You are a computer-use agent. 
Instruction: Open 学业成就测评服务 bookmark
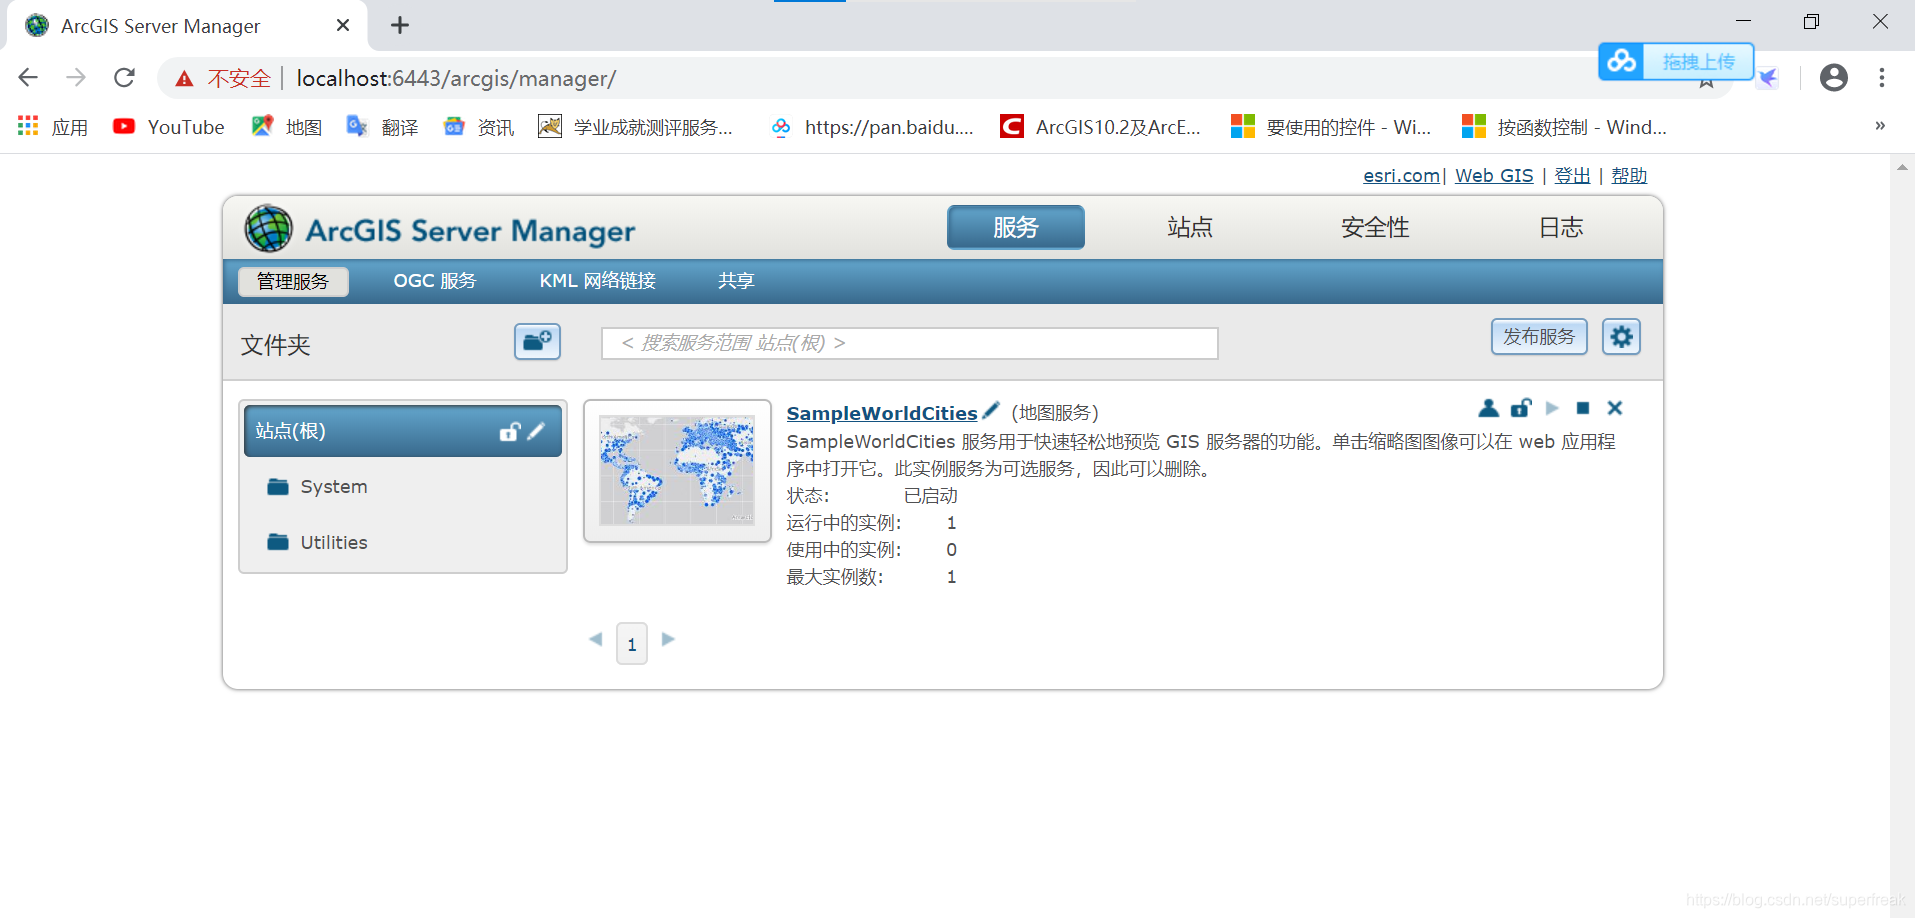coord(635,127)
